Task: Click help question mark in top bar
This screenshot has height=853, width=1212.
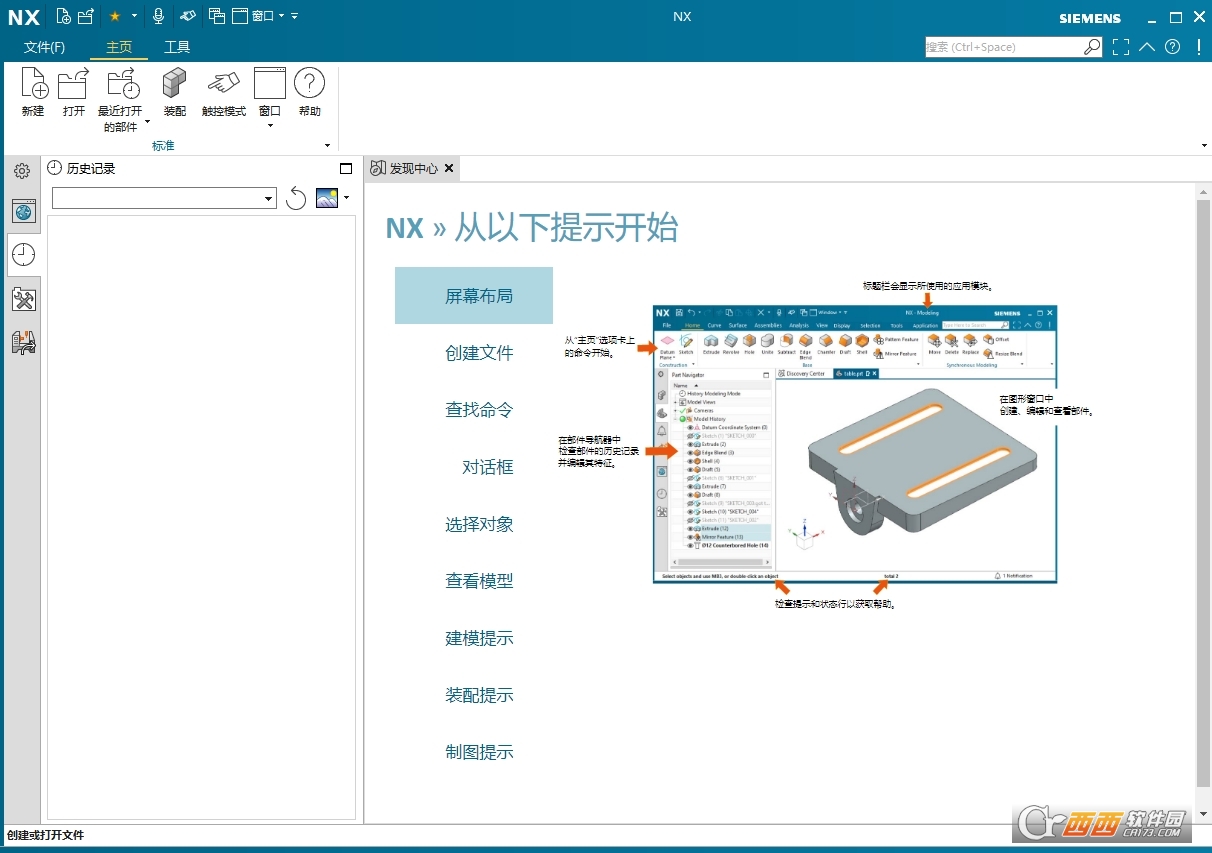Action: (1172, 47)
